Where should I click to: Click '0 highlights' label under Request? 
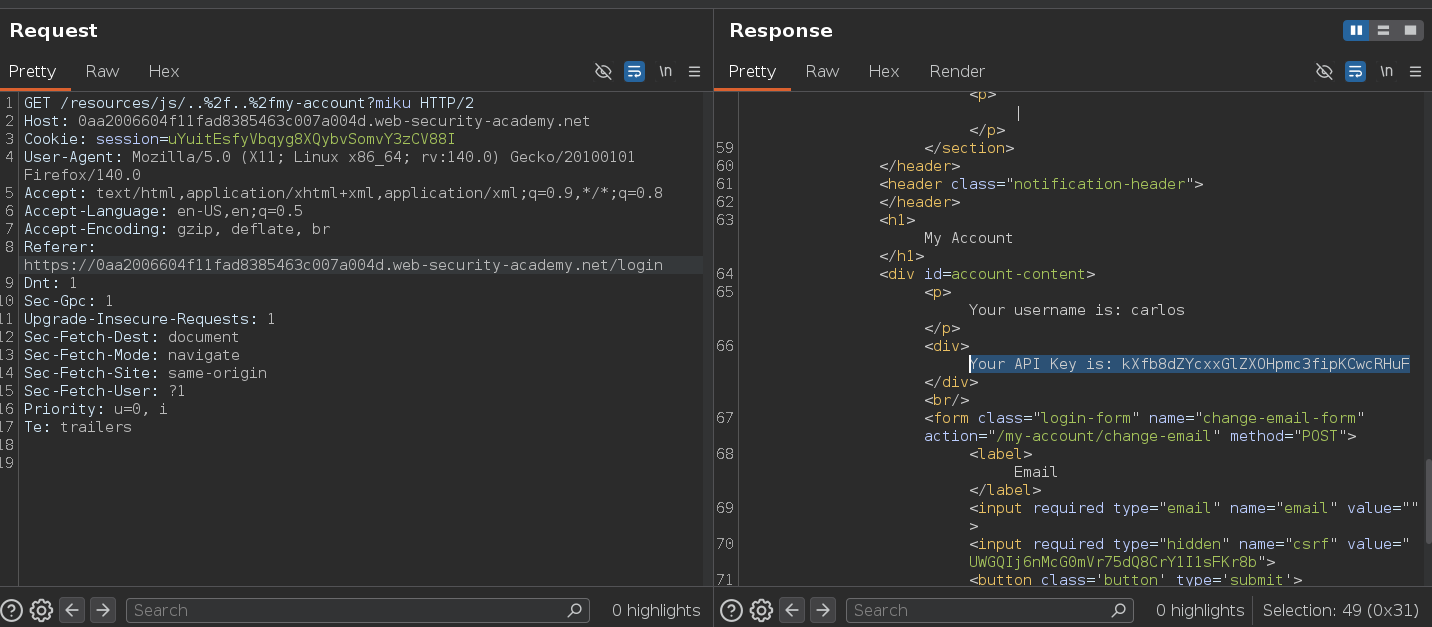[656, 610]
